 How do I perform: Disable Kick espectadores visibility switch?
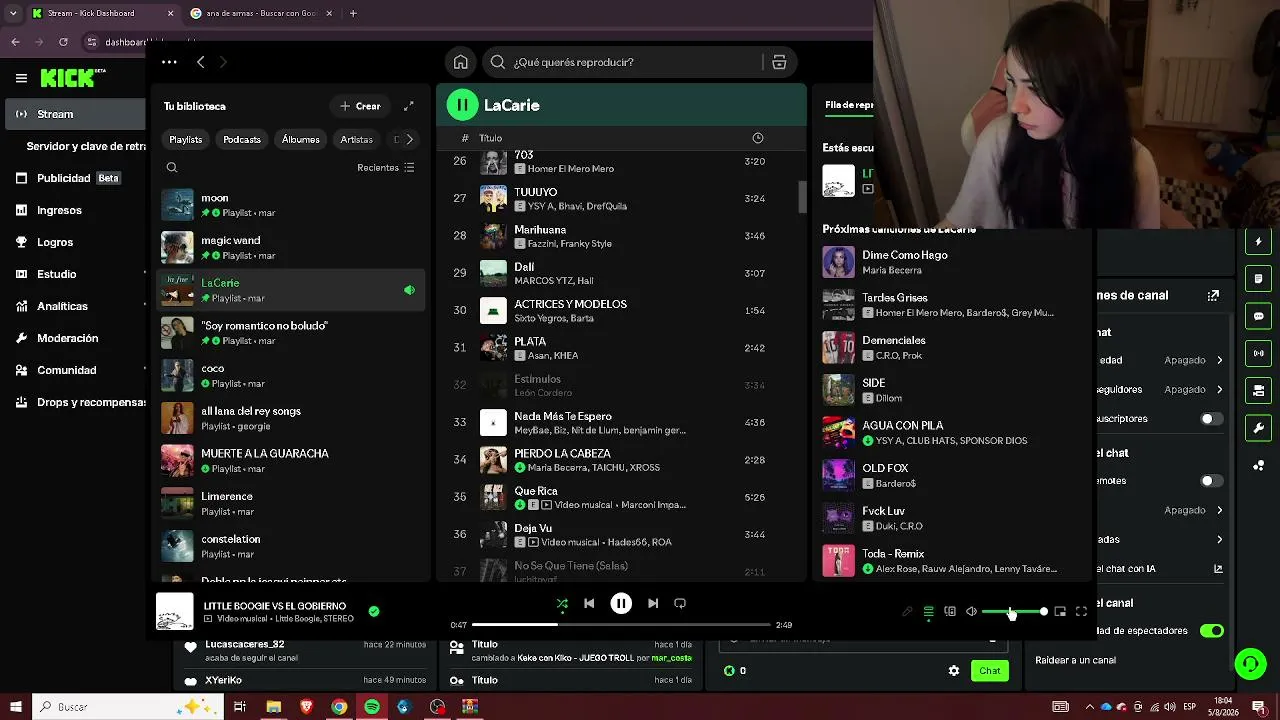(x=1211, y=631)
